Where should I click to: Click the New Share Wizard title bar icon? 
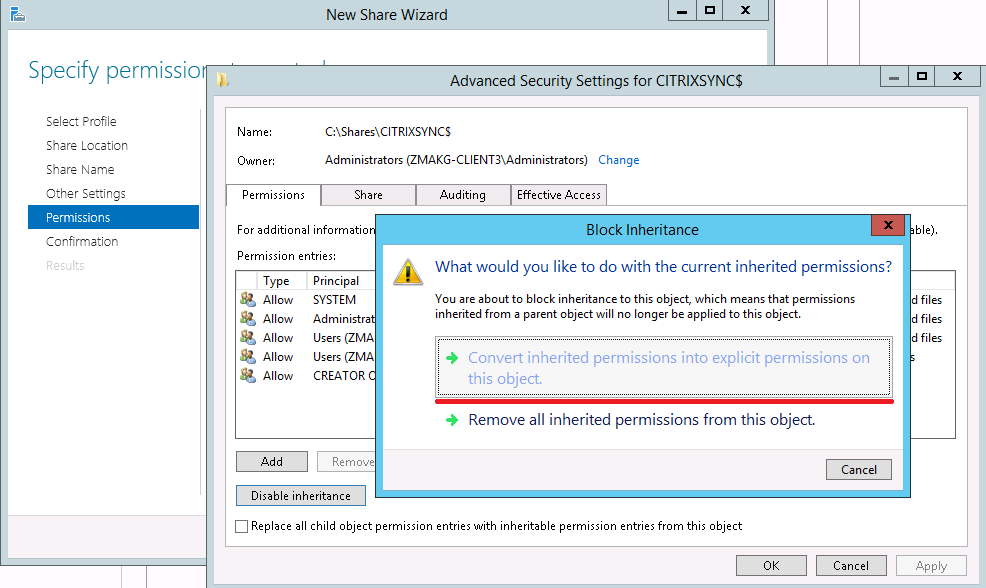coord(14,13)
